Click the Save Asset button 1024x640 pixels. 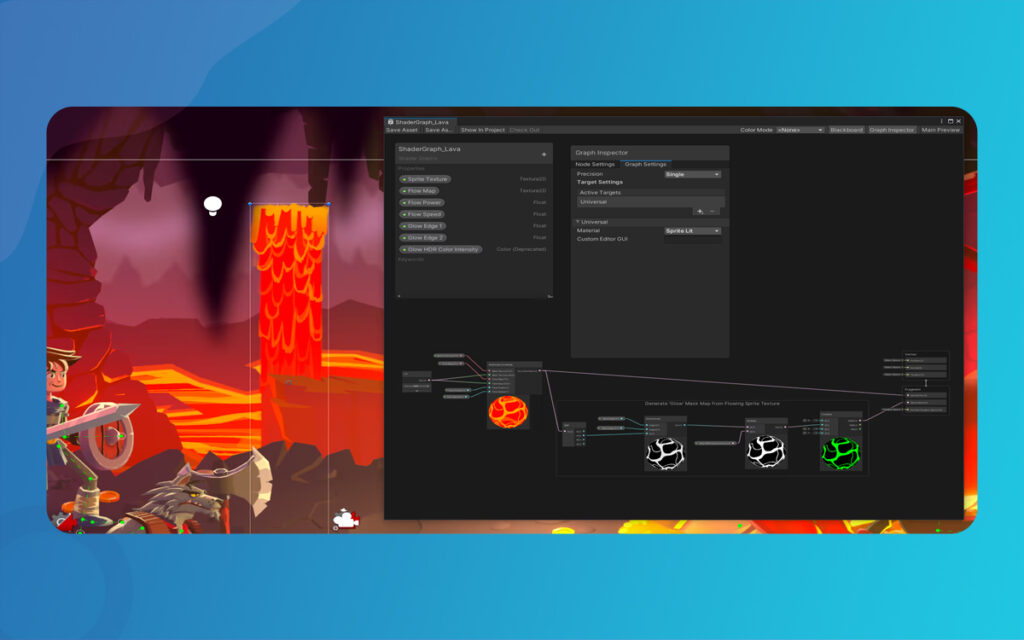click(402, 130)
